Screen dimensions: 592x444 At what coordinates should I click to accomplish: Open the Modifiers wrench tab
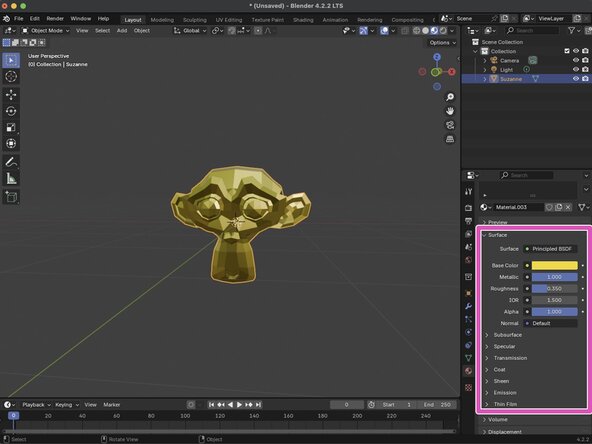[x=469, y=306]
